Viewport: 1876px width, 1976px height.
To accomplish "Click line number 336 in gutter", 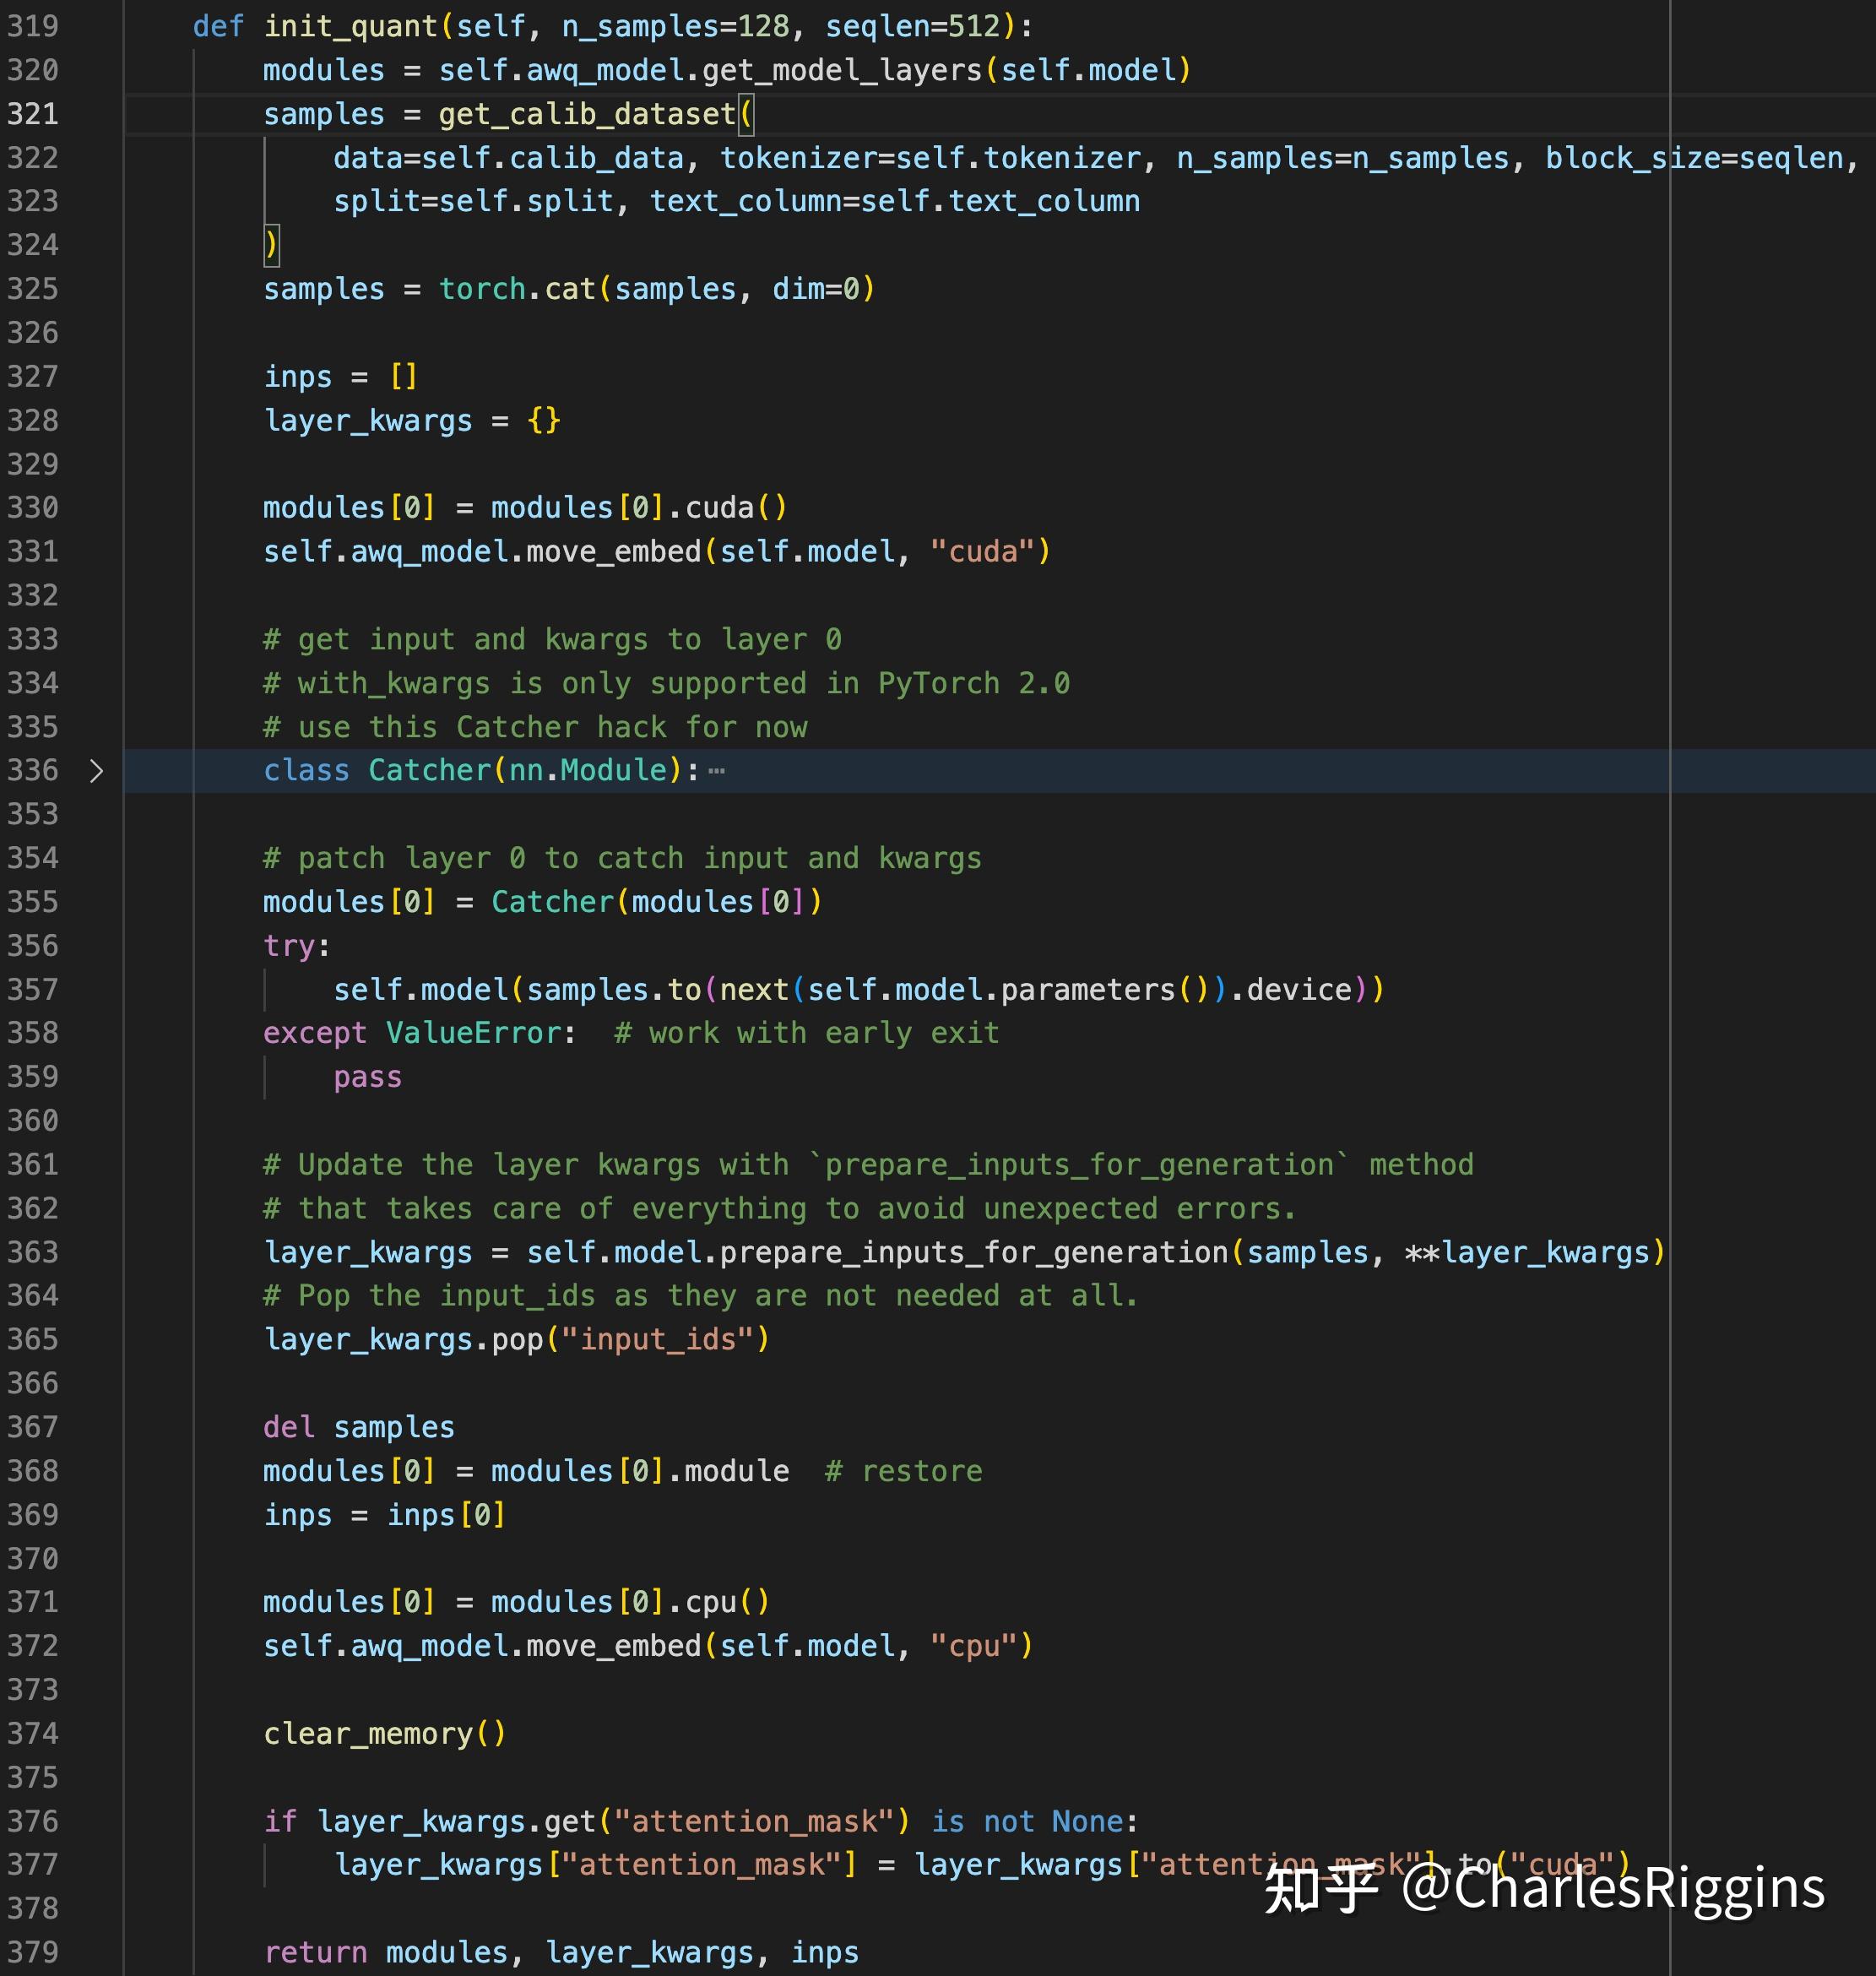I will click(32, 771).
